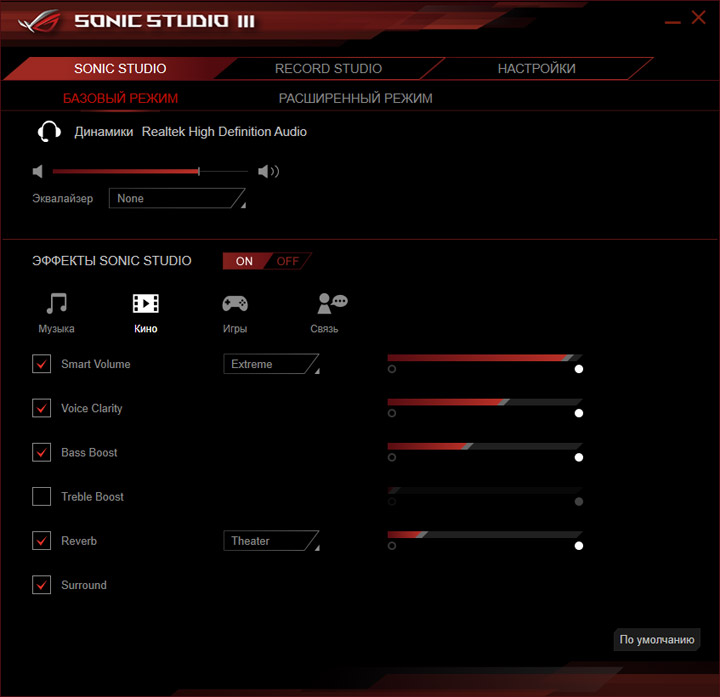Viewport: 720px width, 697px height.
Task: Minimize the Sonic Studio window
Action: (x=673, y=22)
